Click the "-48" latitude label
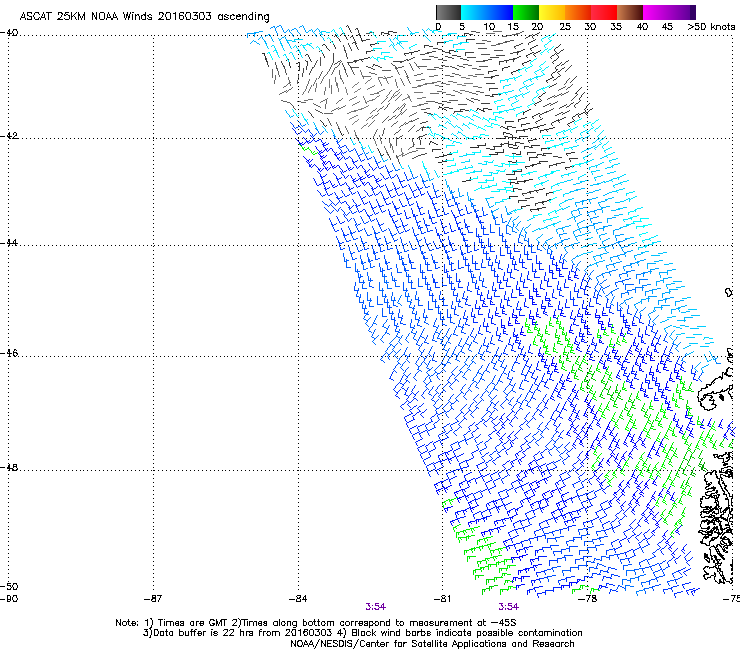This screenshot has width=740, height=650. pyautogui.click(x=9, y=468)
